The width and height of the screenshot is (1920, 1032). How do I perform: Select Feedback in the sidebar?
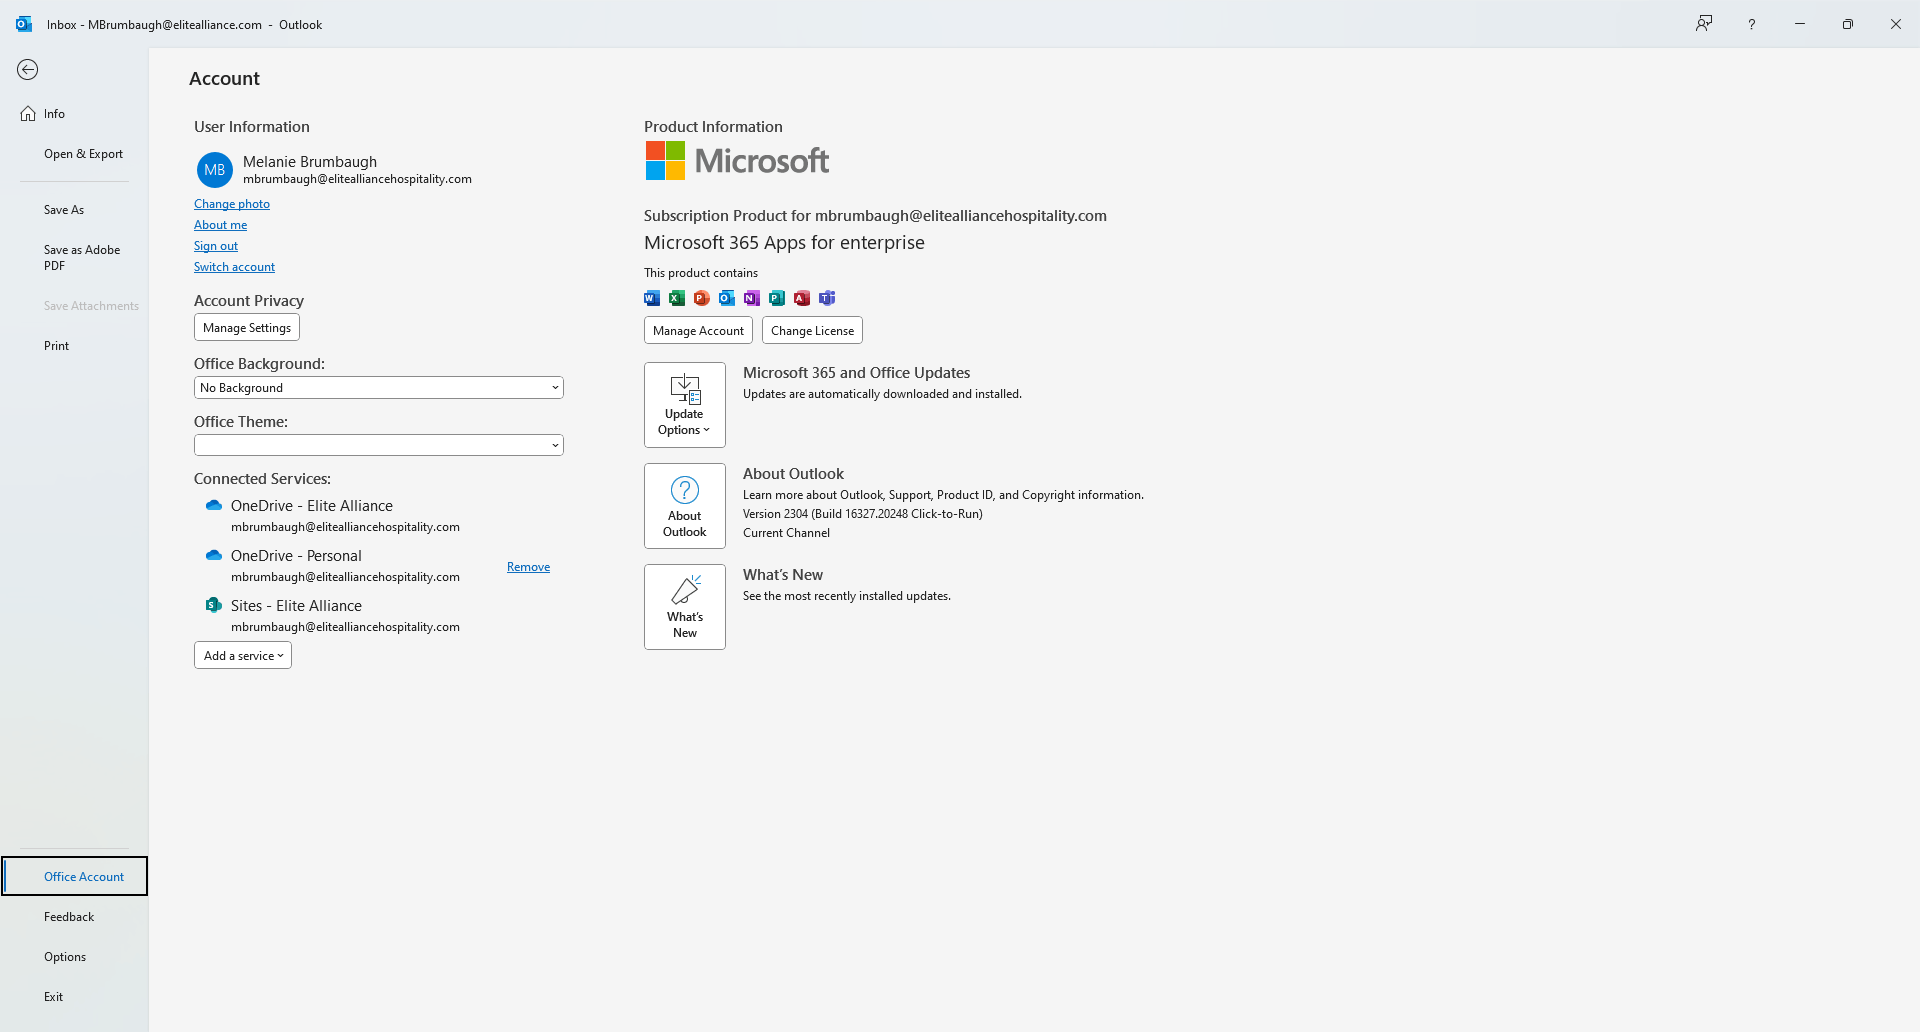(69, 917)
